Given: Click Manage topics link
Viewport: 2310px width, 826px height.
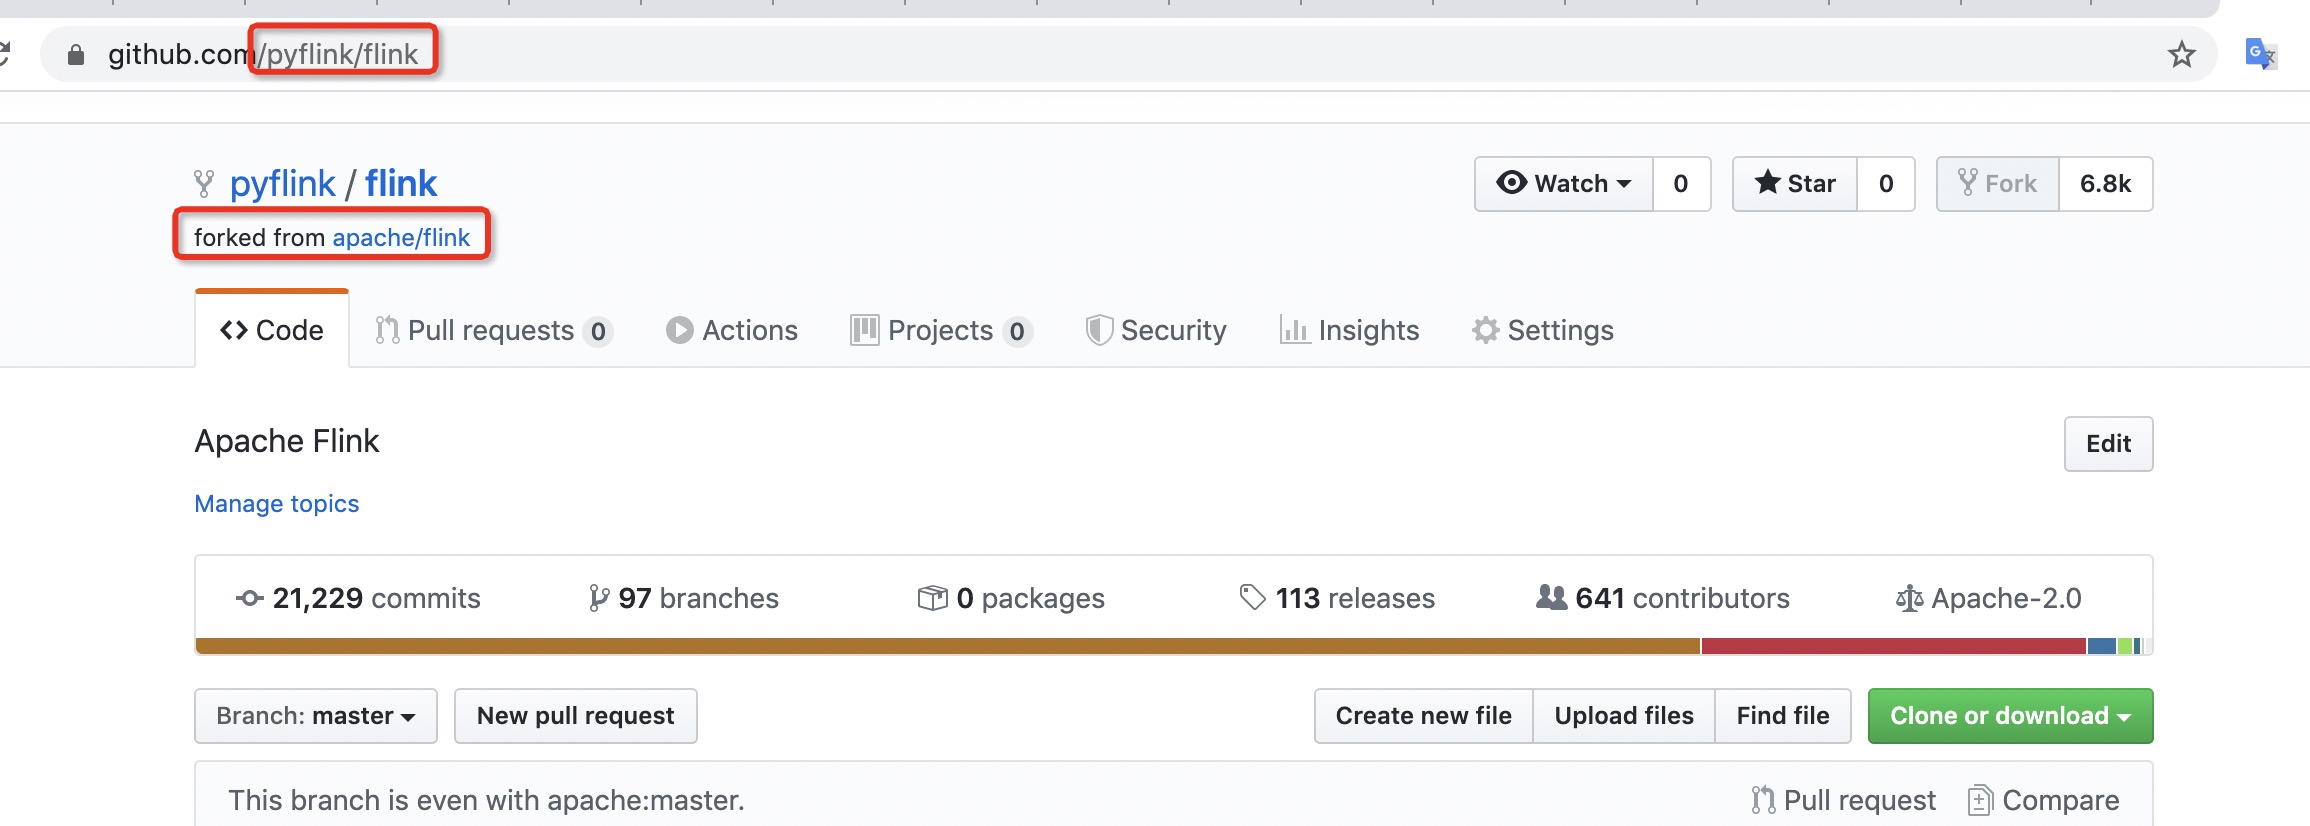Looking at the screenshot, I should tap(277, 504).
